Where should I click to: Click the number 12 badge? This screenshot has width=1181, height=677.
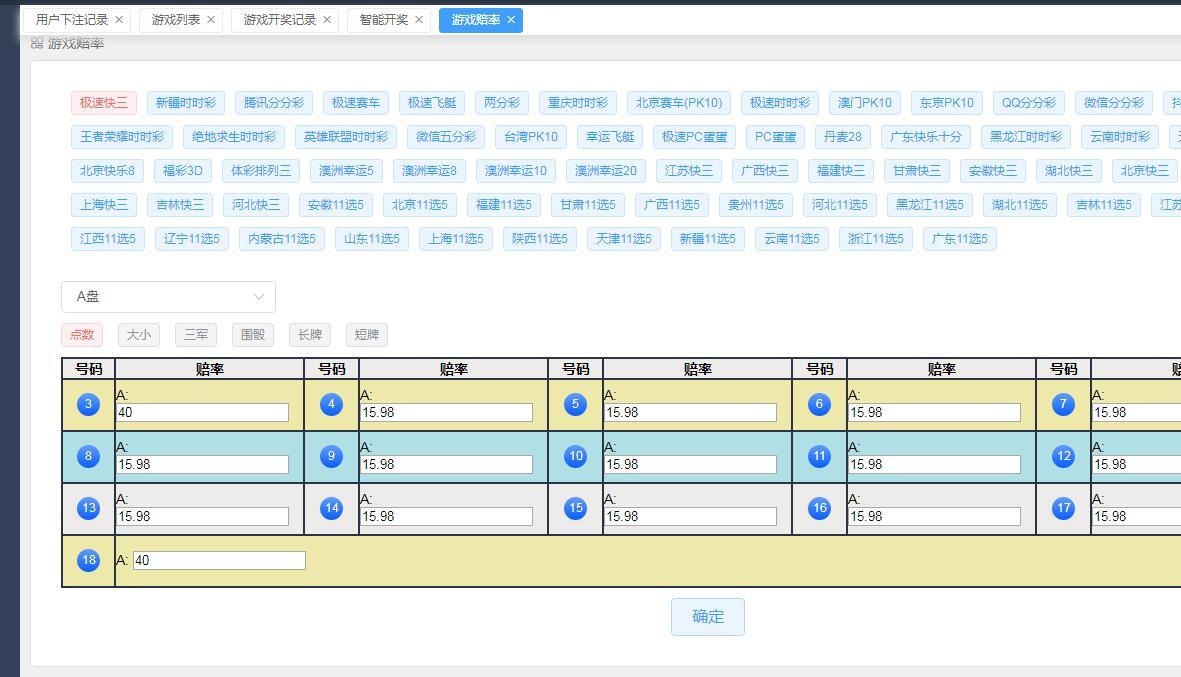(1062, 456)
